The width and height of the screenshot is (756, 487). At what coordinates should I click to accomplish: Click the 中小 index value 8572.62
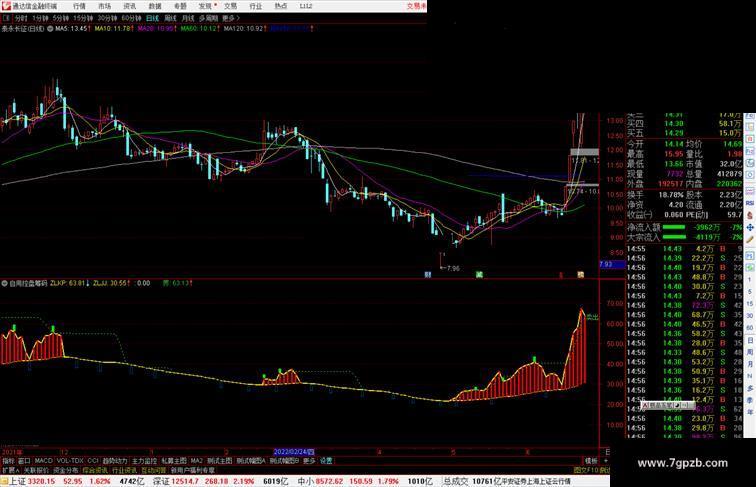coord(329,481)
